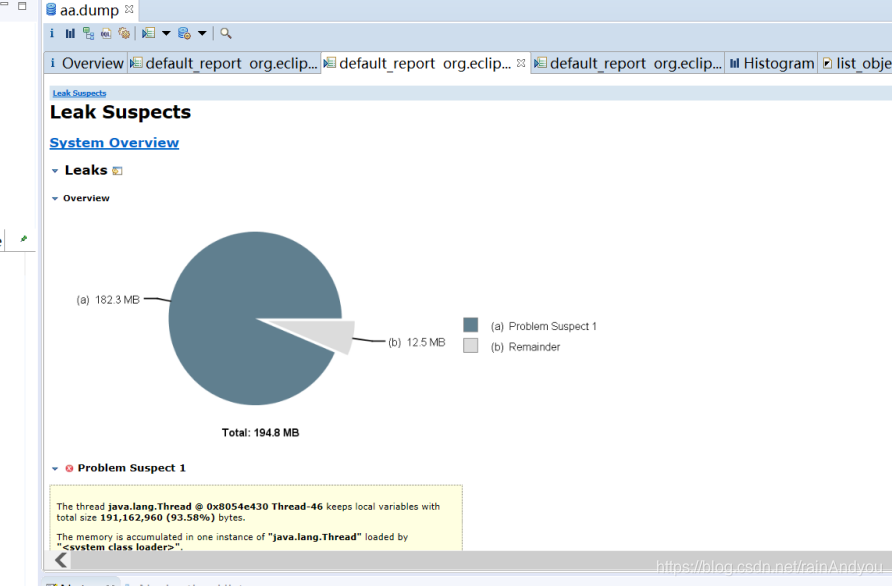Switch to the Histogram tab

[x=772, y=63]
